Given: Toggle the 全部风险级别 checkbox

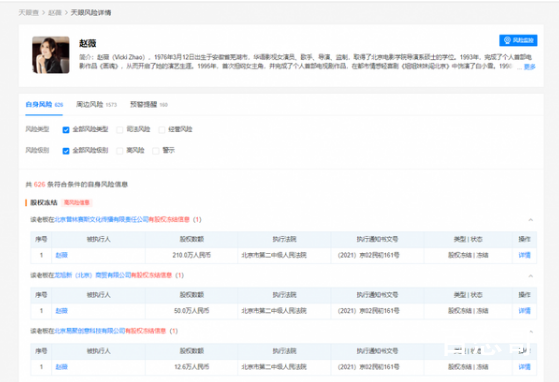Looking at the screenshot, I should tap(66, 151).
